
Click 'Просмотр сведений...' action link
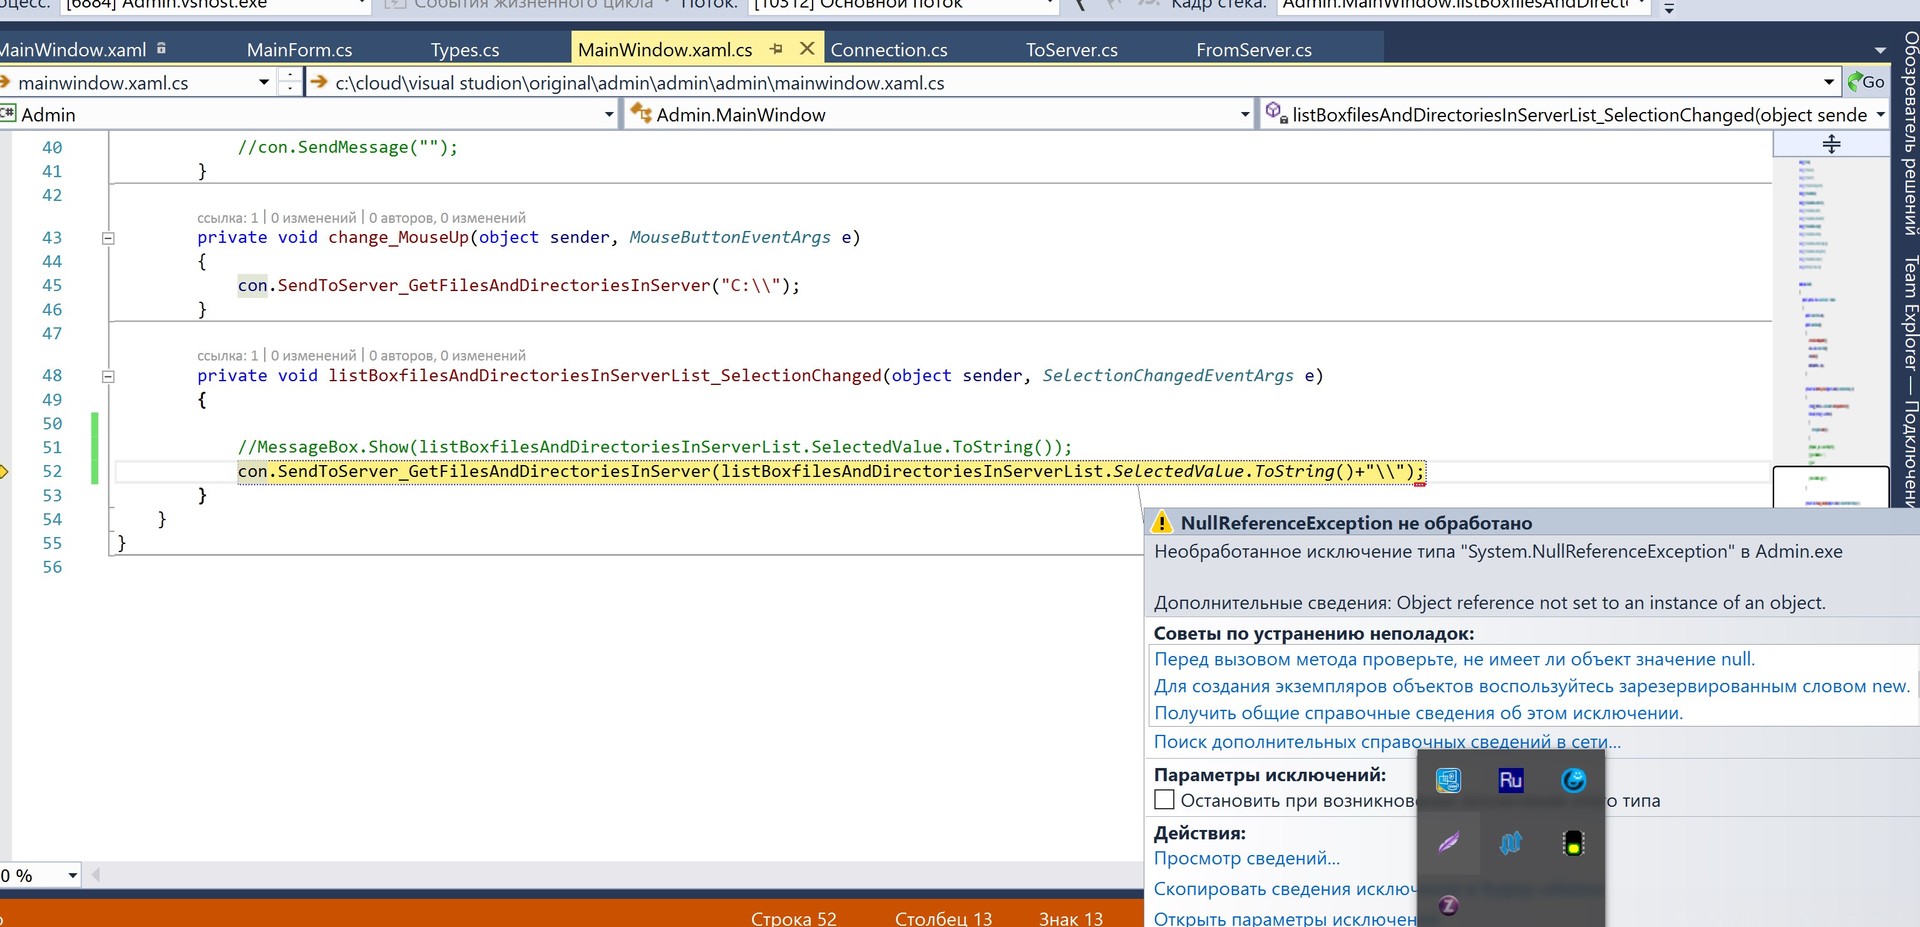1246,858
